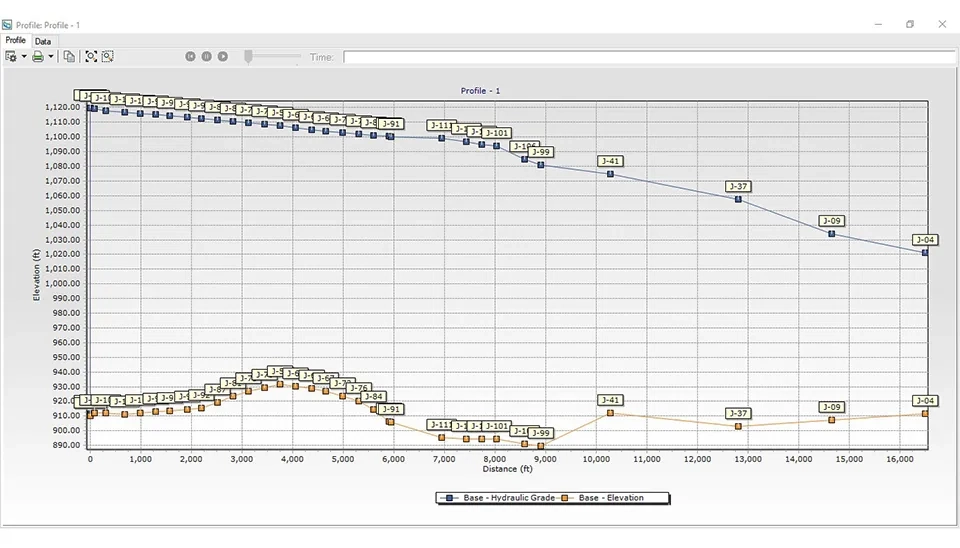
Task: Click the Copy icon in toolbar
Action: tap(69, 57)
